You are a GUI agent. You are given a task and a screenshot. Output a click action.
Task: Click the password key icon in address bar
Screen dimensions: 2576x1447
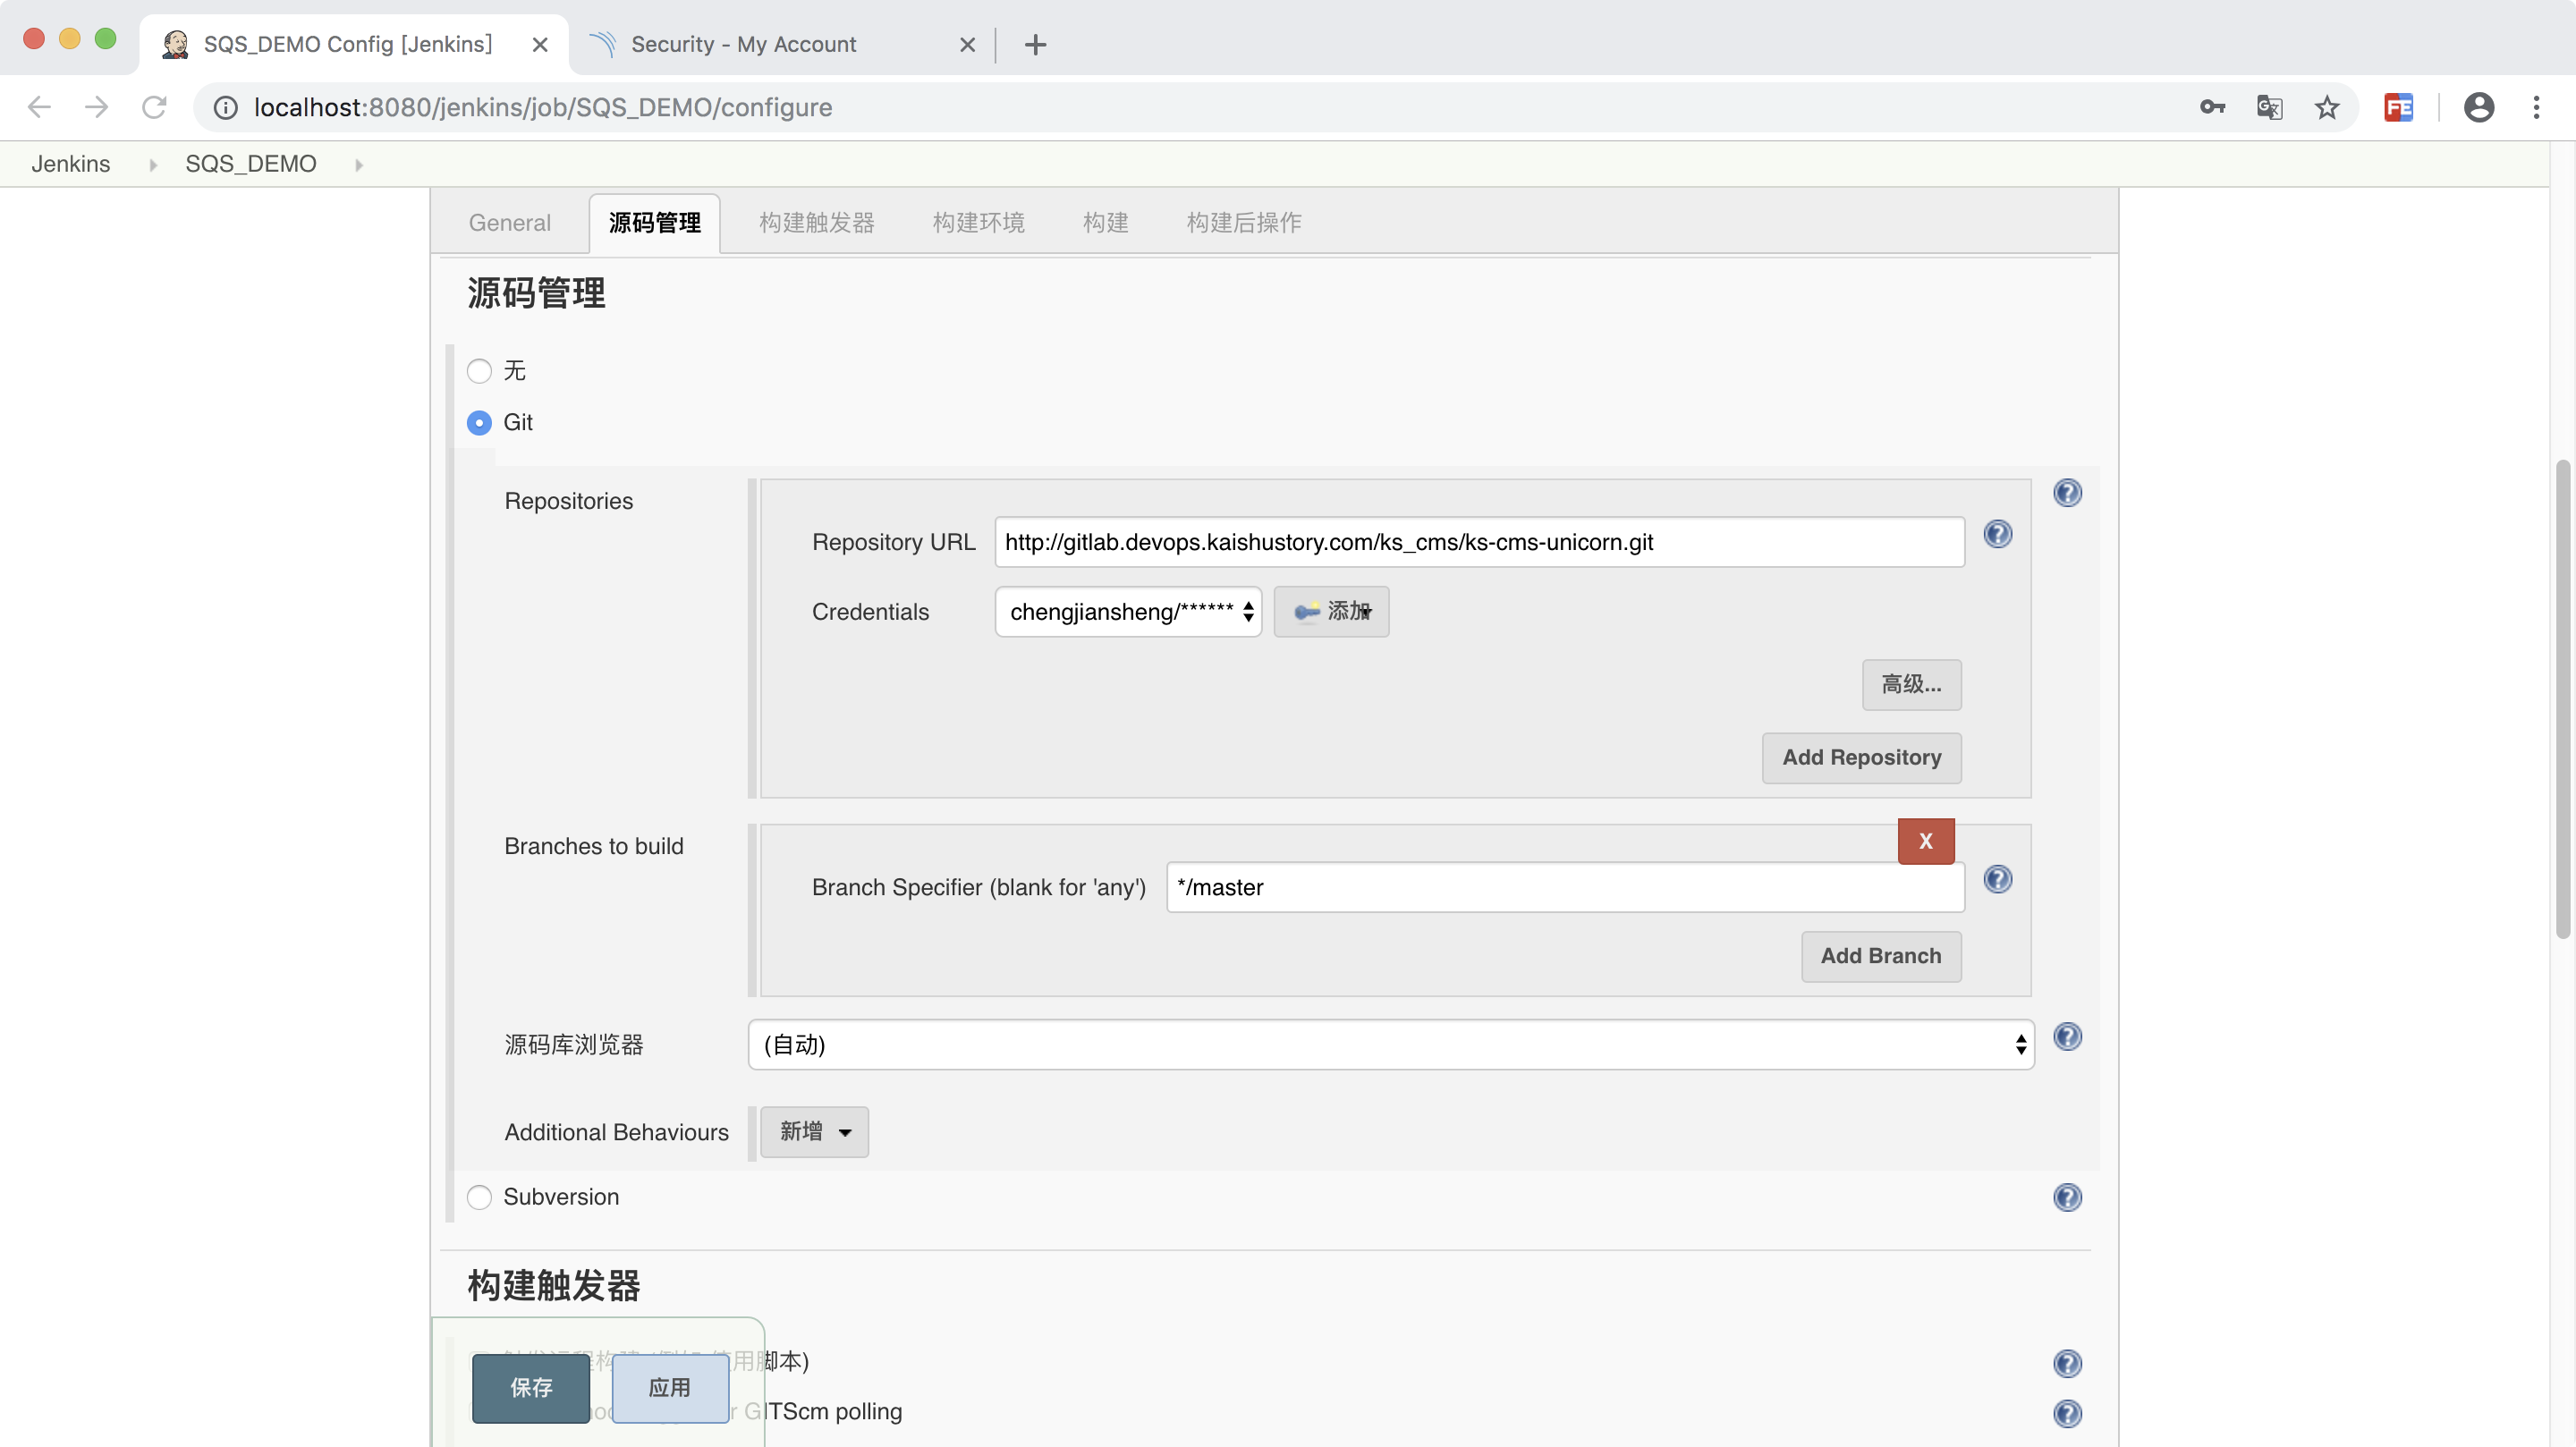coord(2212,107)
